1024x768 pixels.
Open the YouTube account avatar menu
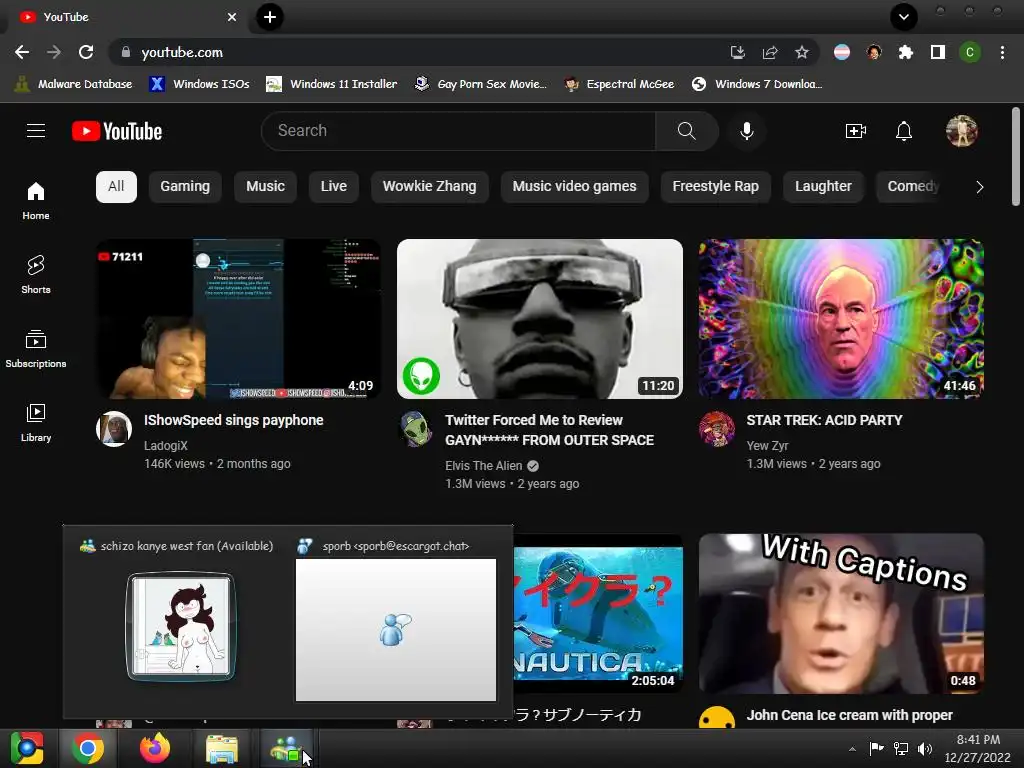(x=961, y=131)
